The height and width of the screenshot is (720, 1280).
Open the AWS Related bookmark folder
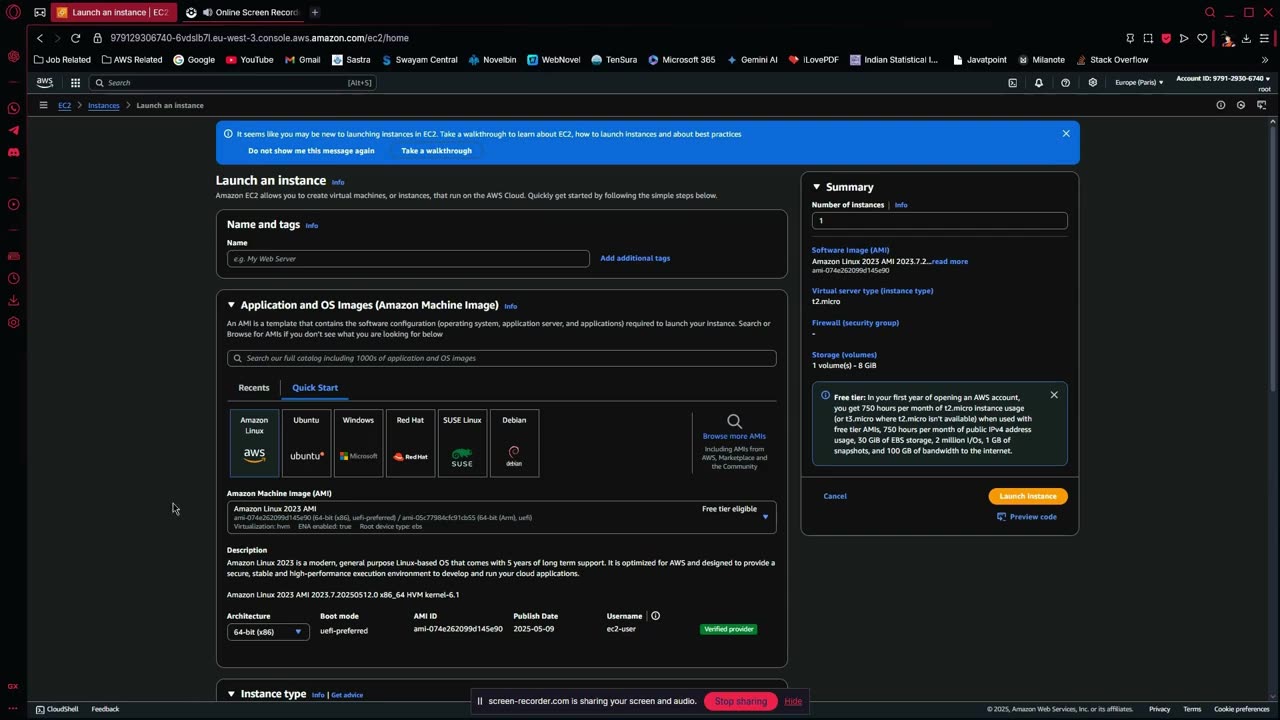[132, 60]
